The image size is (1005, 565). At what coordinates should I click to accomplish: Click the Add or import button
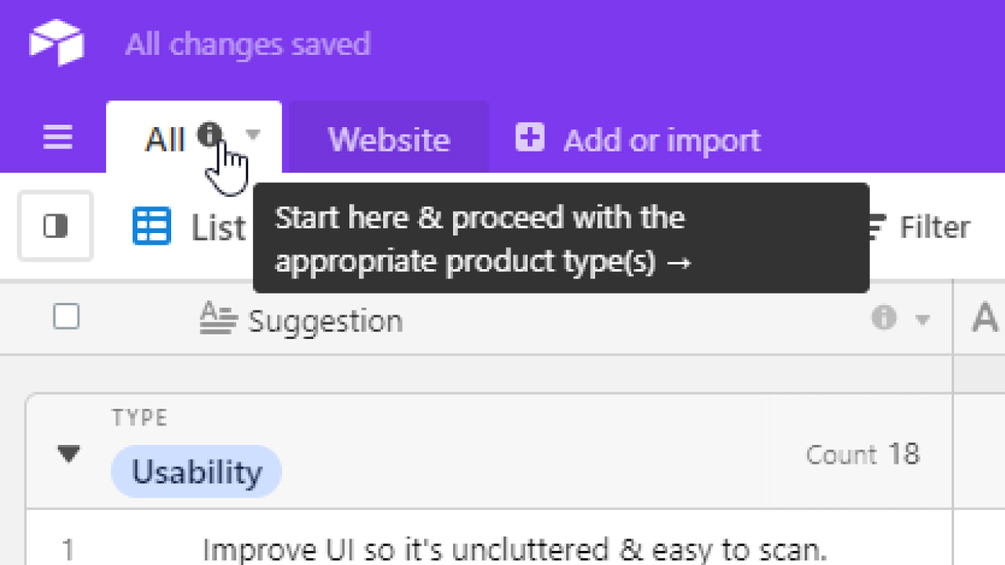[661, 140]
